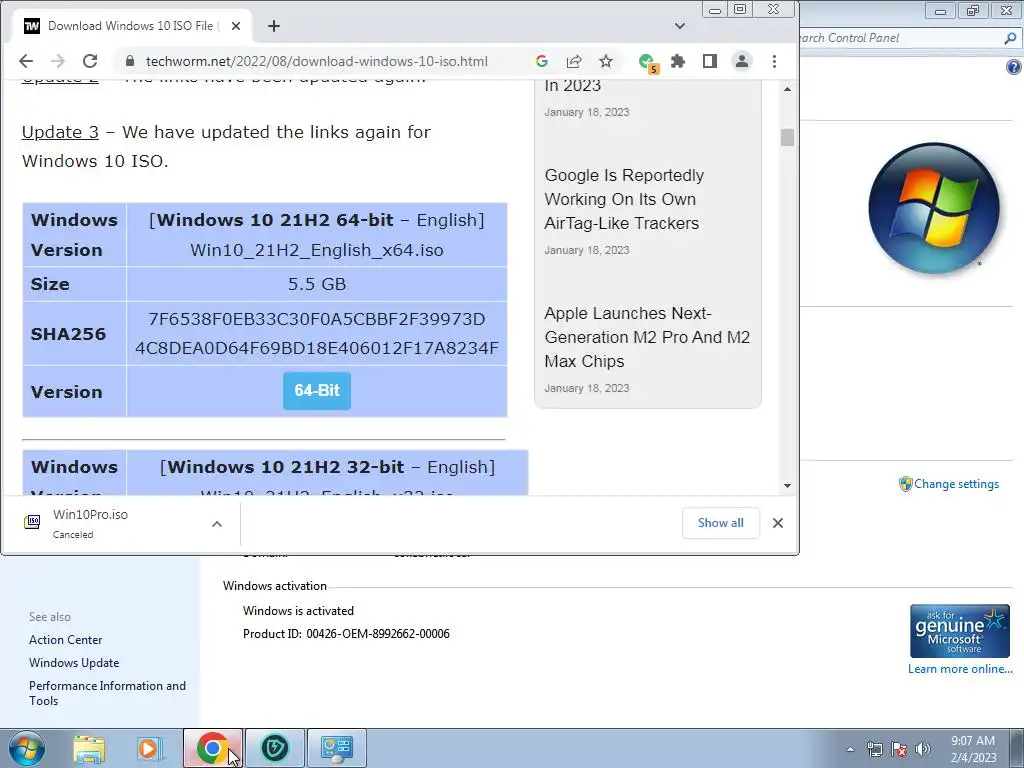Open the tab search chevron
This screenshot has width=1024, height=768.
[x=680, y=26]
